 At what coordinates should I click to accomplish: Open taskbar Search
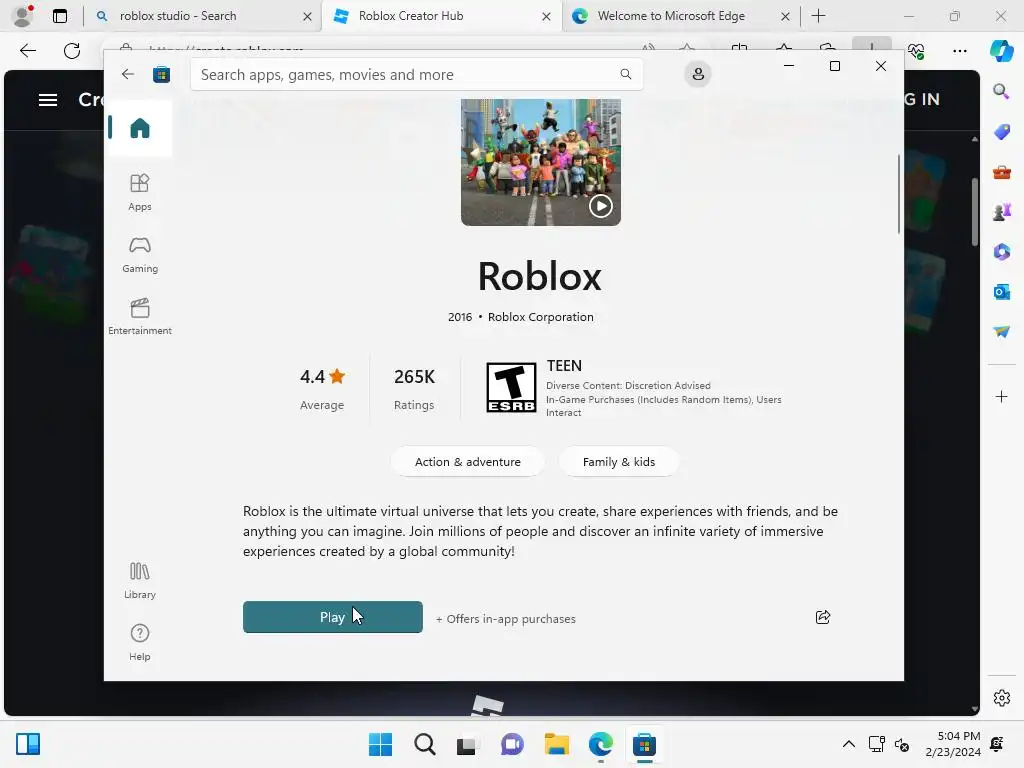(x=424, y=744)
